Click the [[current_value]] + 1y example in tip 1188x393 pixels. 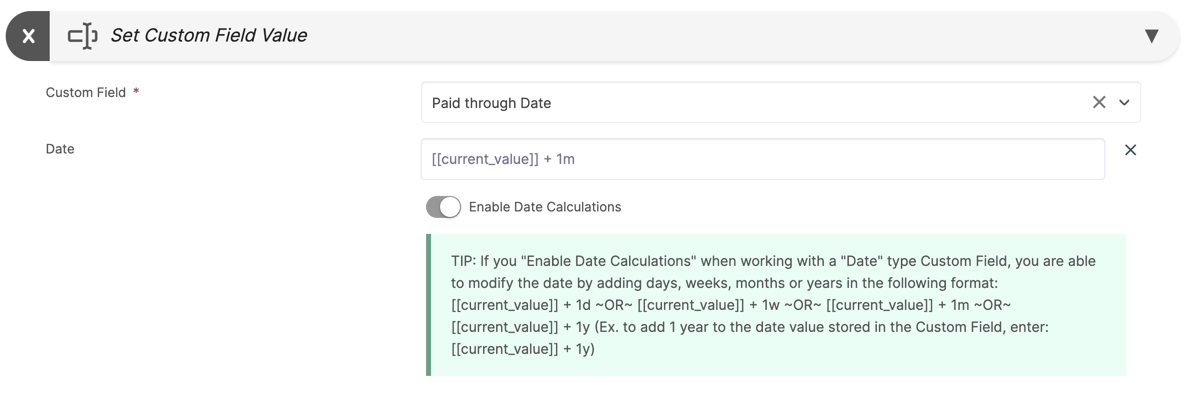[x=523, y=350]
